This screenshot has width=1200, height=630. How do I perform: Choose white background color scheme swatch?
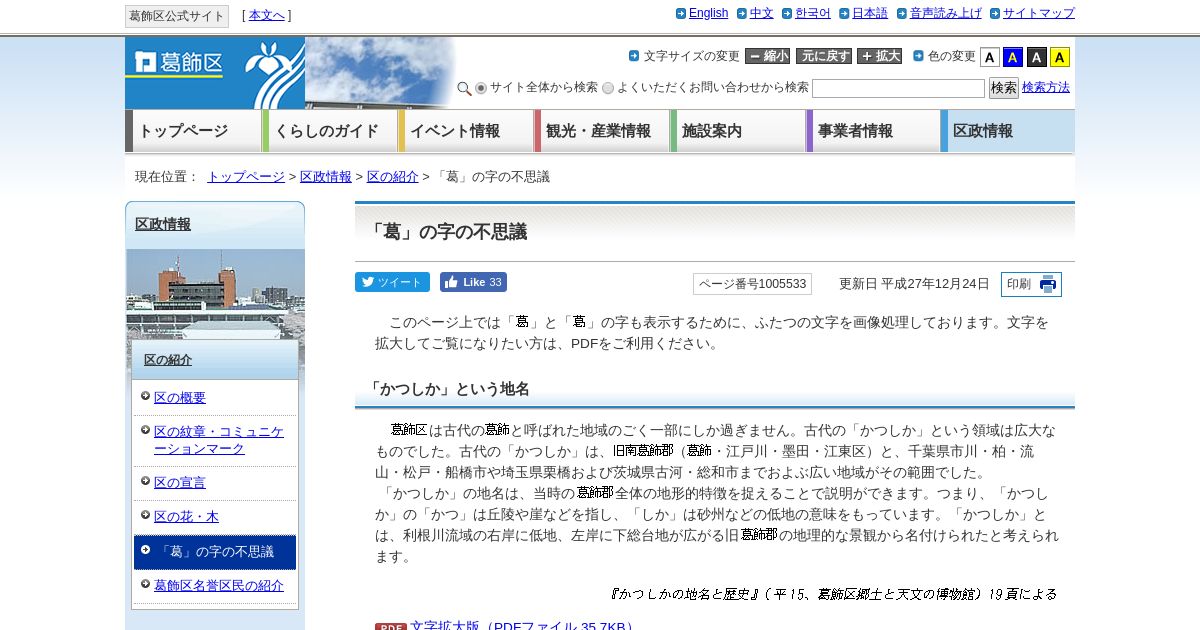(x=989, y=57)
